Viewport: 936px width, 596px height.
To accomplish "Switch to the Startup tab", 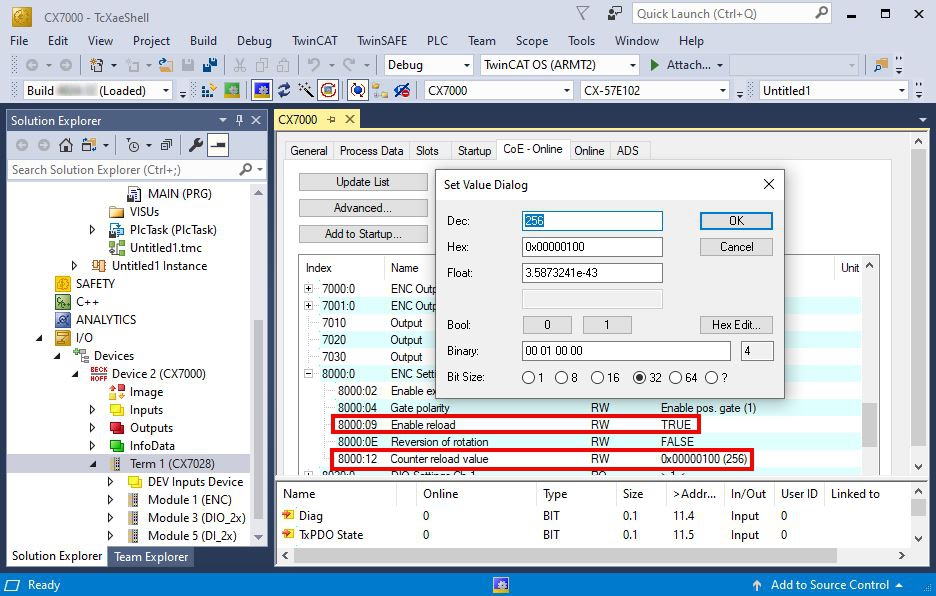I will (x=475, y=150).
